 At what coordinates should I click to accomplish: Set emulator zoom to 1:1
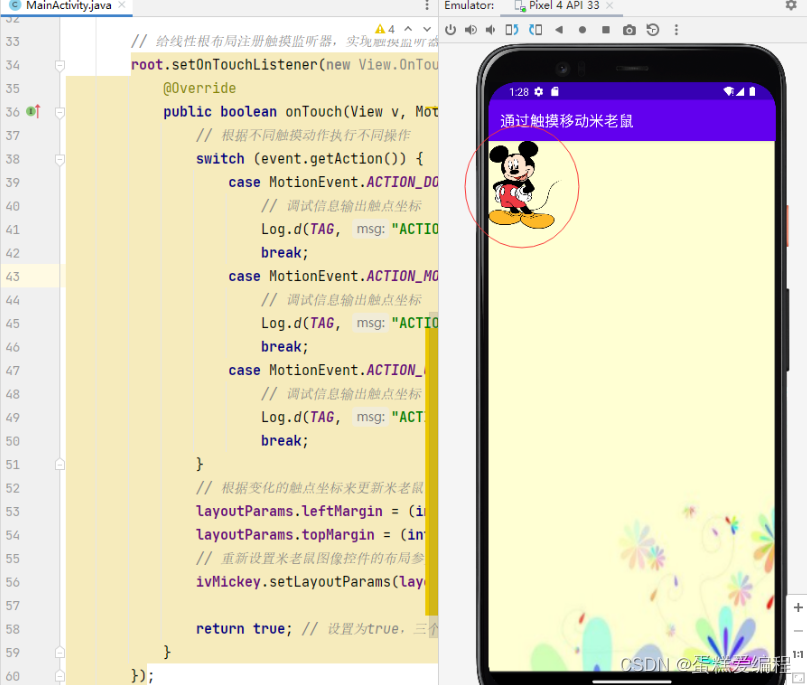pyautogui.click(x=798, y=655)
